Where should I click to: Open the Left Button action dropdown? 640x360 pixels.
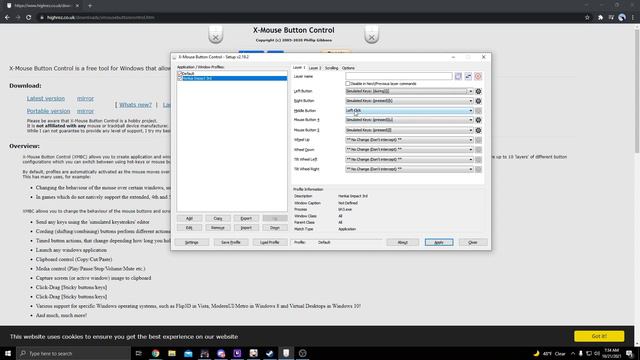(x=409, y=91)
